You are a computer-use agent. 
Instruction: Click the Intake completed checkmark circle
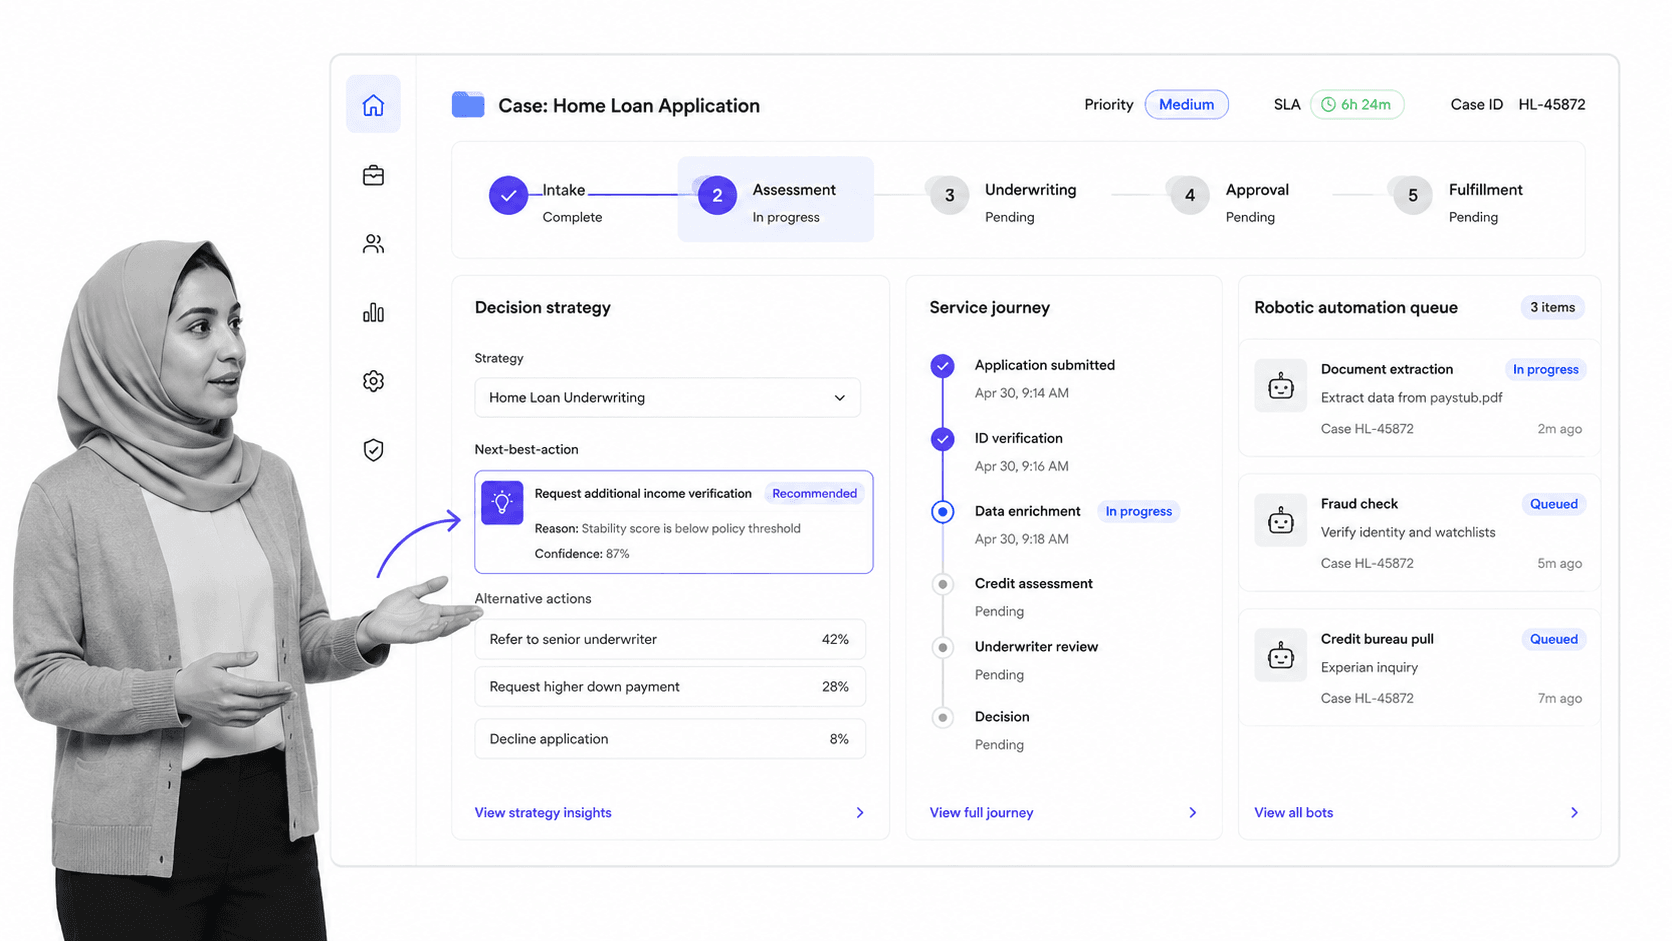point(508,195)
